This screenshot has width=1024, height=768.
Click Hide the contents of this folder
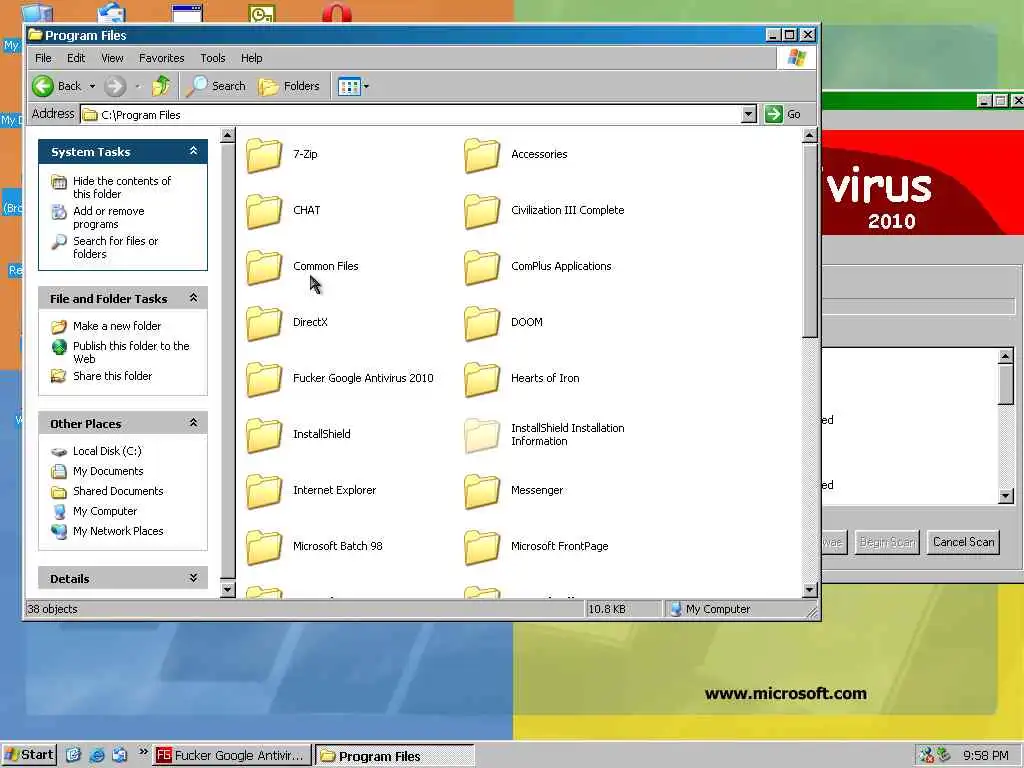(x=121, y=187)
